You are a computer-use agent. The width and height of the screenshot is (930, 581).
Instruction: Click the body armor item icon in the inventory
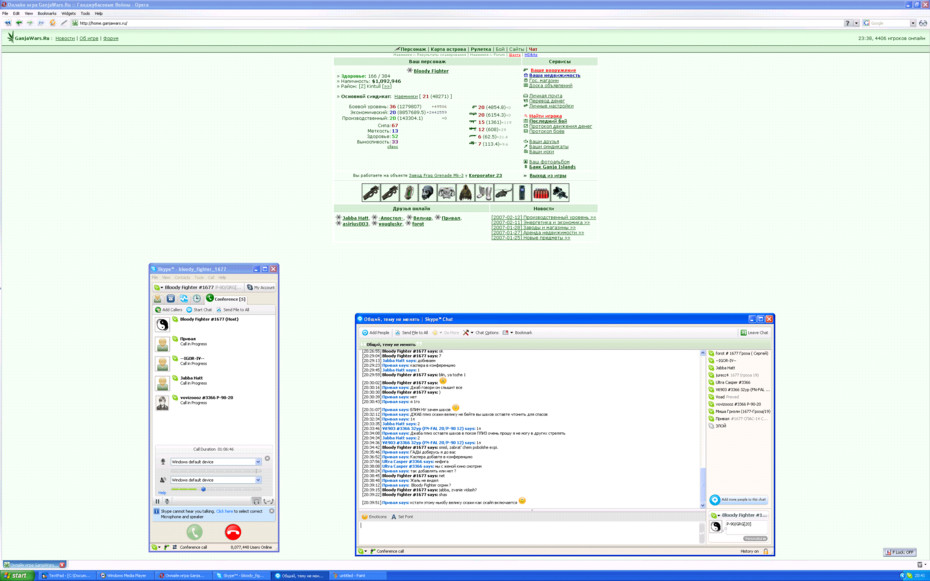pos(447,193)
